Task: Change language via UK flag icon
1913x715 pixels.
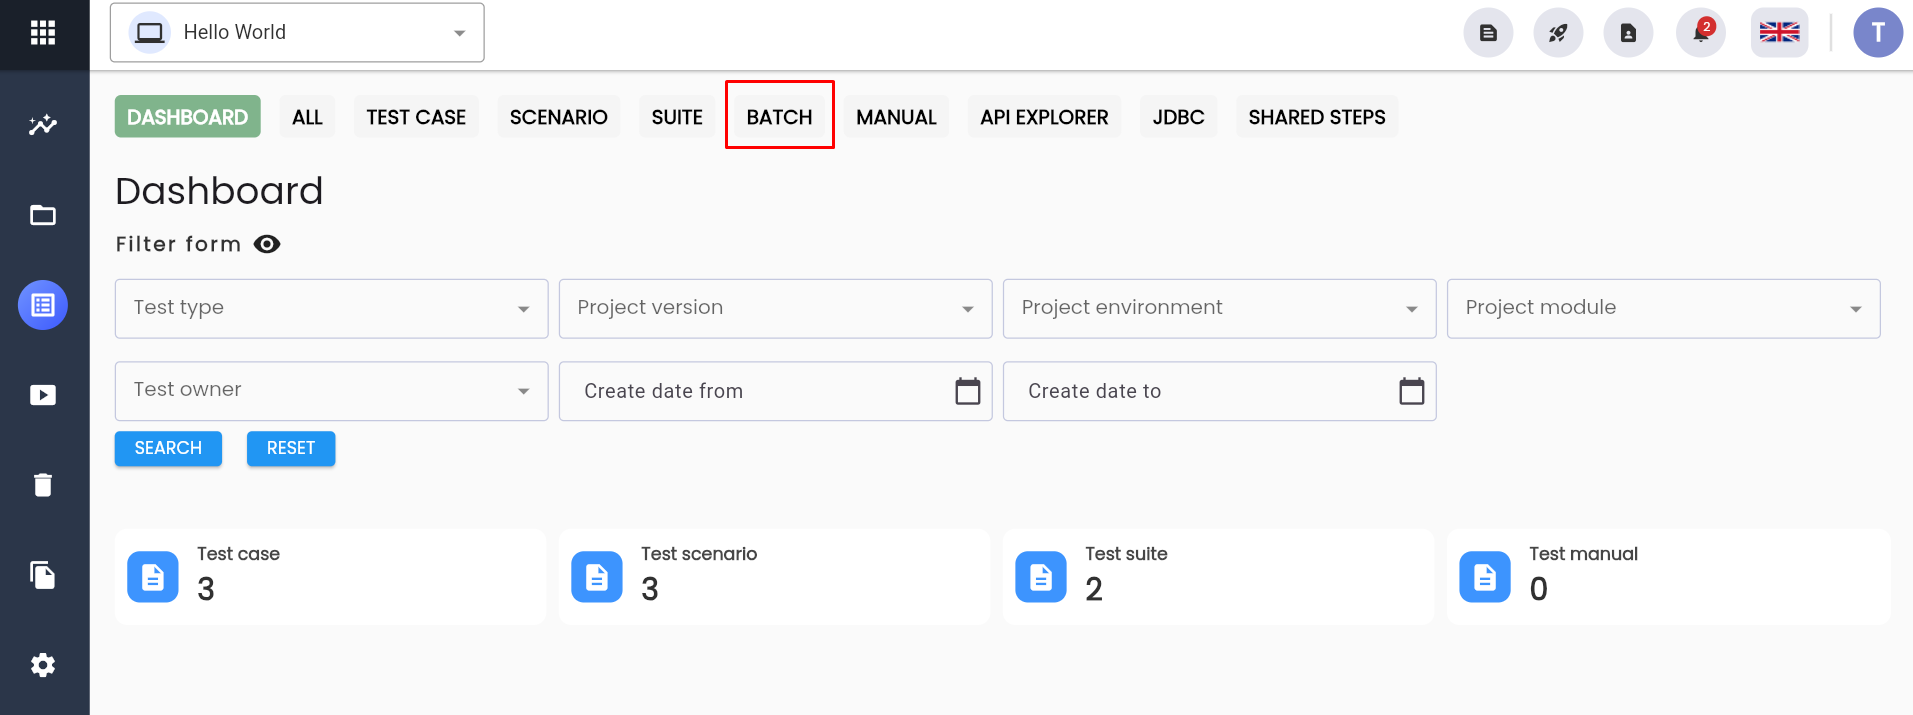Action: click(x=1779, y=33)
